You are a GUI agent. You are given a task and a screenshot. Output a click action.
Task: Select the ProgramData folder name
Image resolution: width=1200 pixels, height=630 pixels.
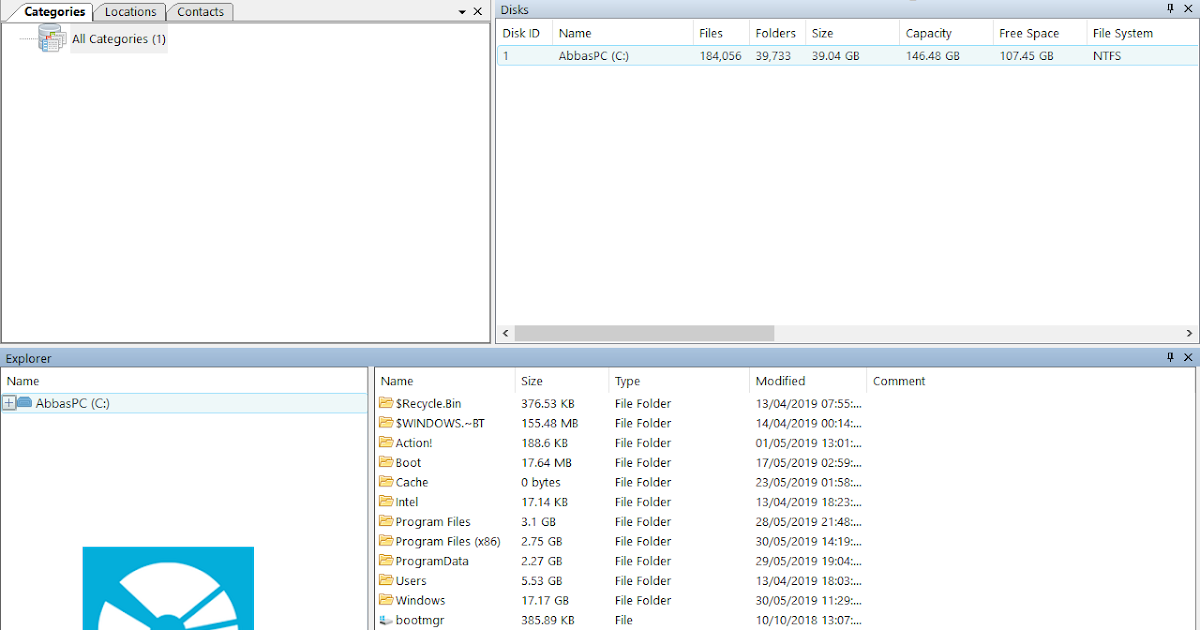(x=432, y=561)
